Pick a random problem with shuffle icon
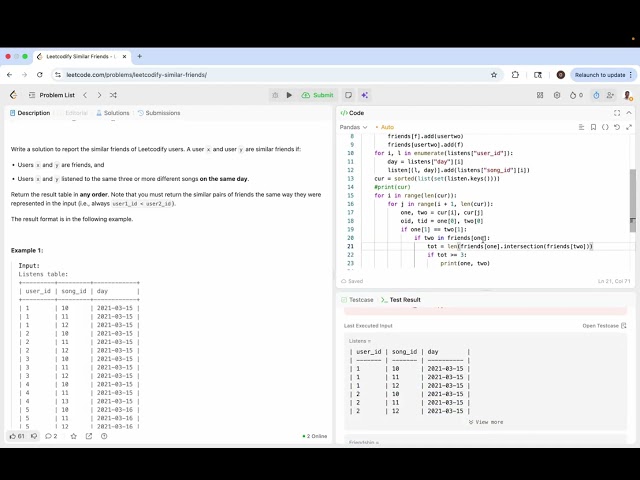 pyautogui.click(x=113, y=95)
